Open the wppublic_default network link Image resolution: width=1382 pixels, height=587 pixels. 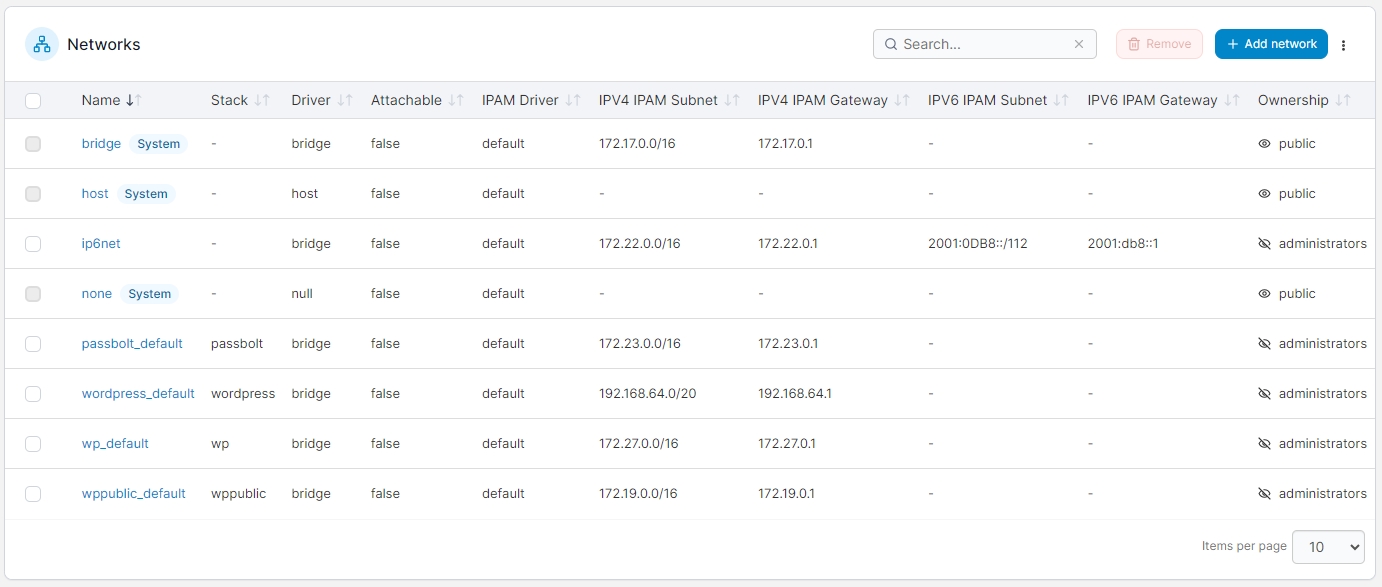[x=134, y=494]
